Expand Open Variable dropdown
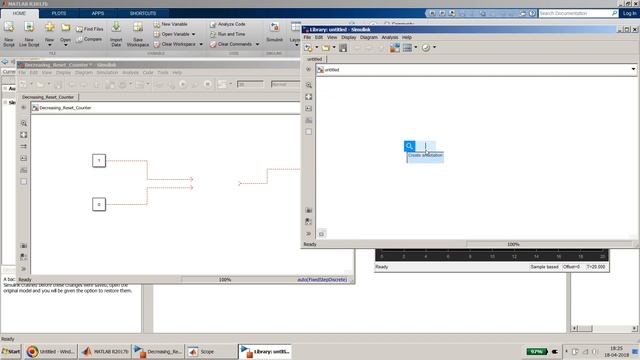The width and height of the screenshot is (640, 360). point(193,34)
